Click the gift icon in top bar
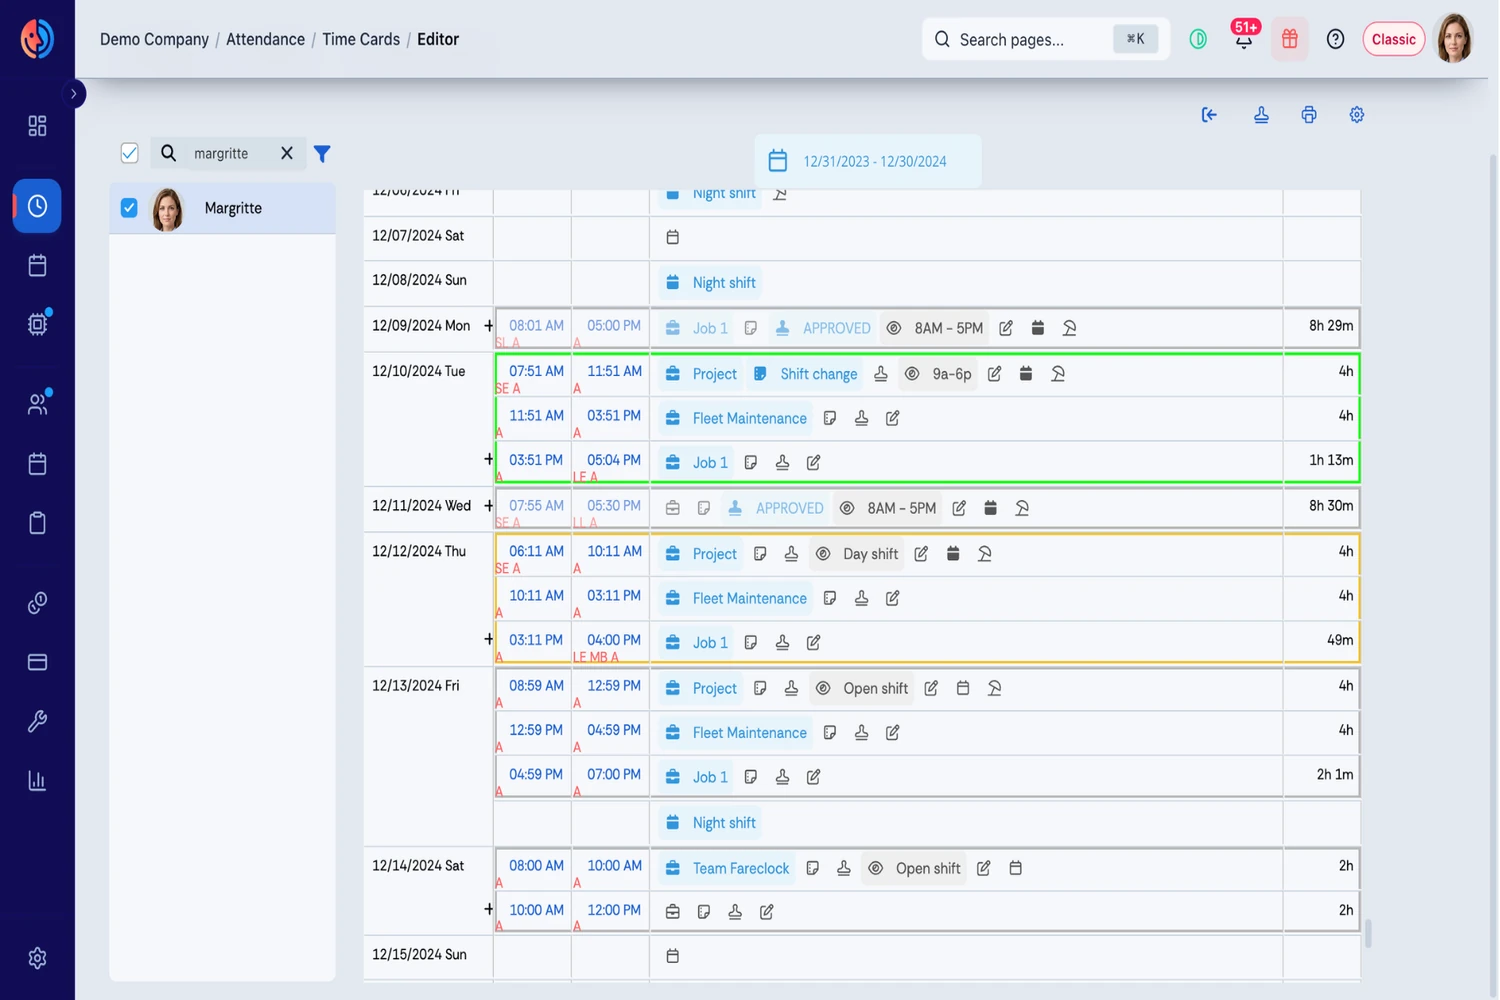 (x=1290, y=39)
